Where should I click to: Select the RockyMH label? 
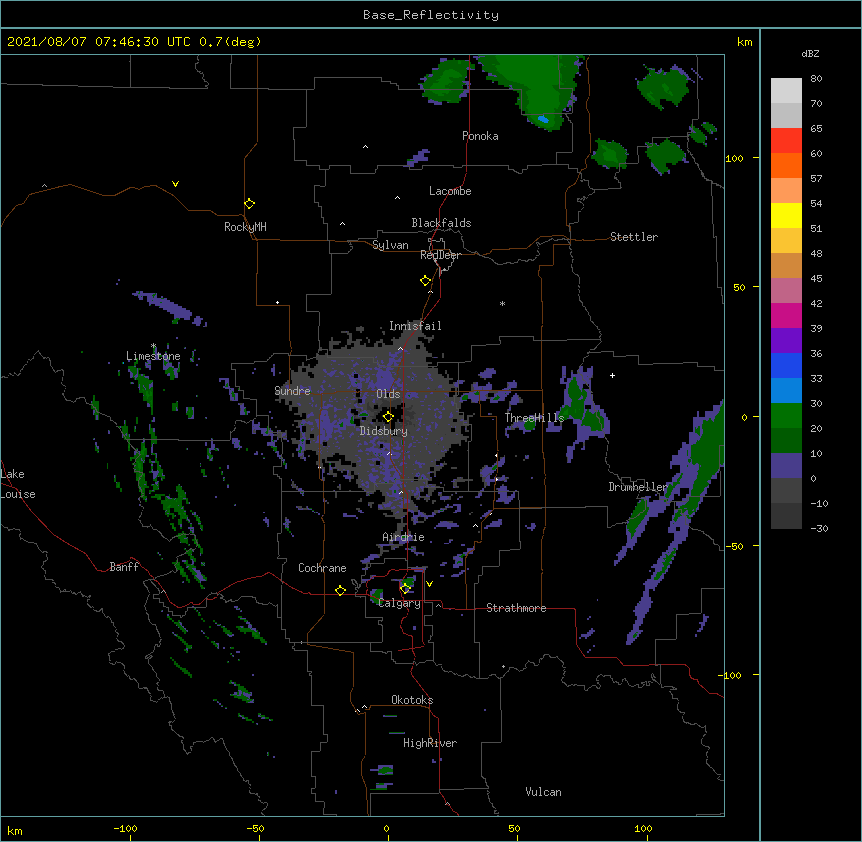(245, 227)
